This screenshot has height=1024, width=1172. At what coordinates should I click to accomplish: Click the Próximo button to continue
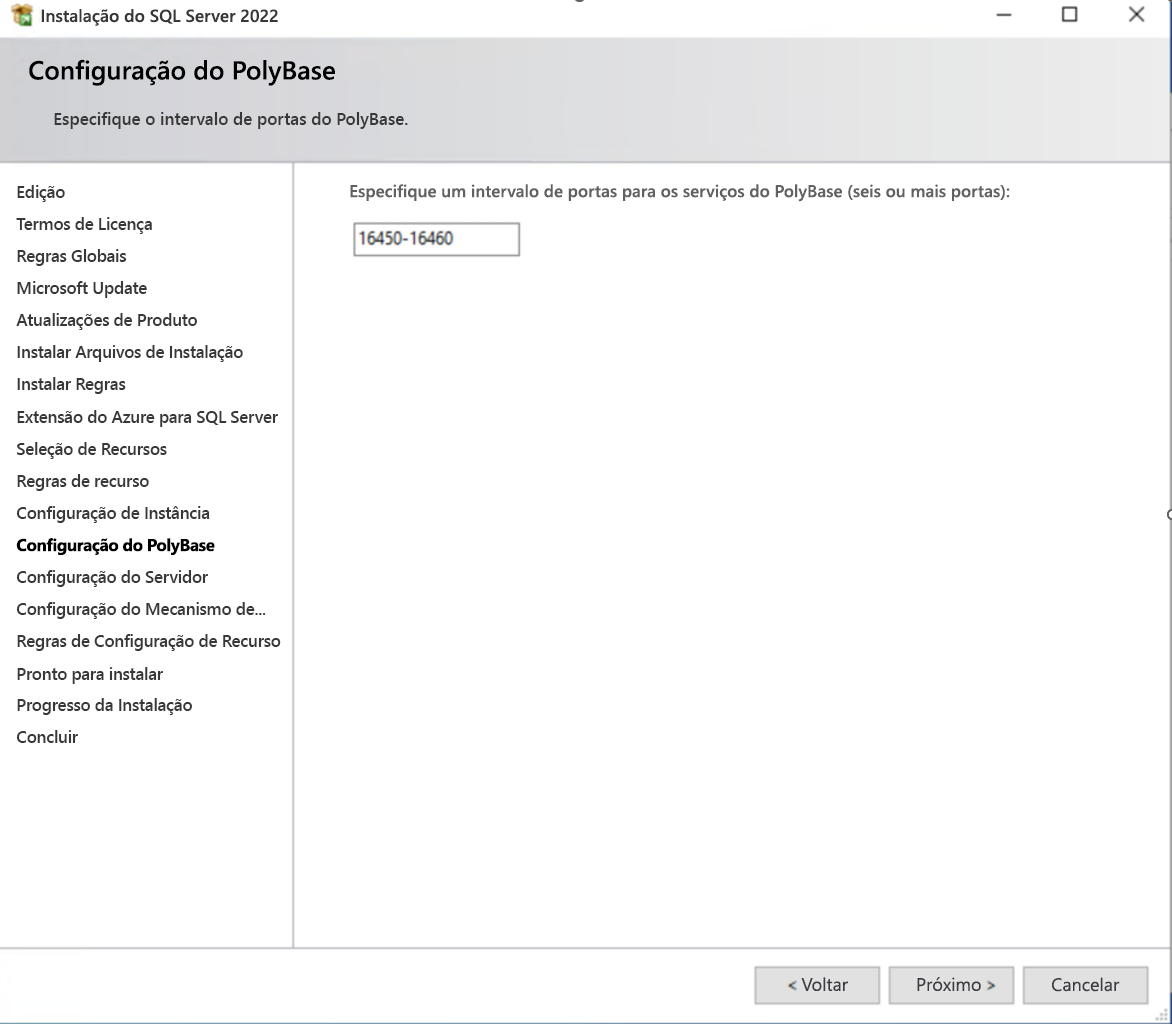click(x=950, y=985)
